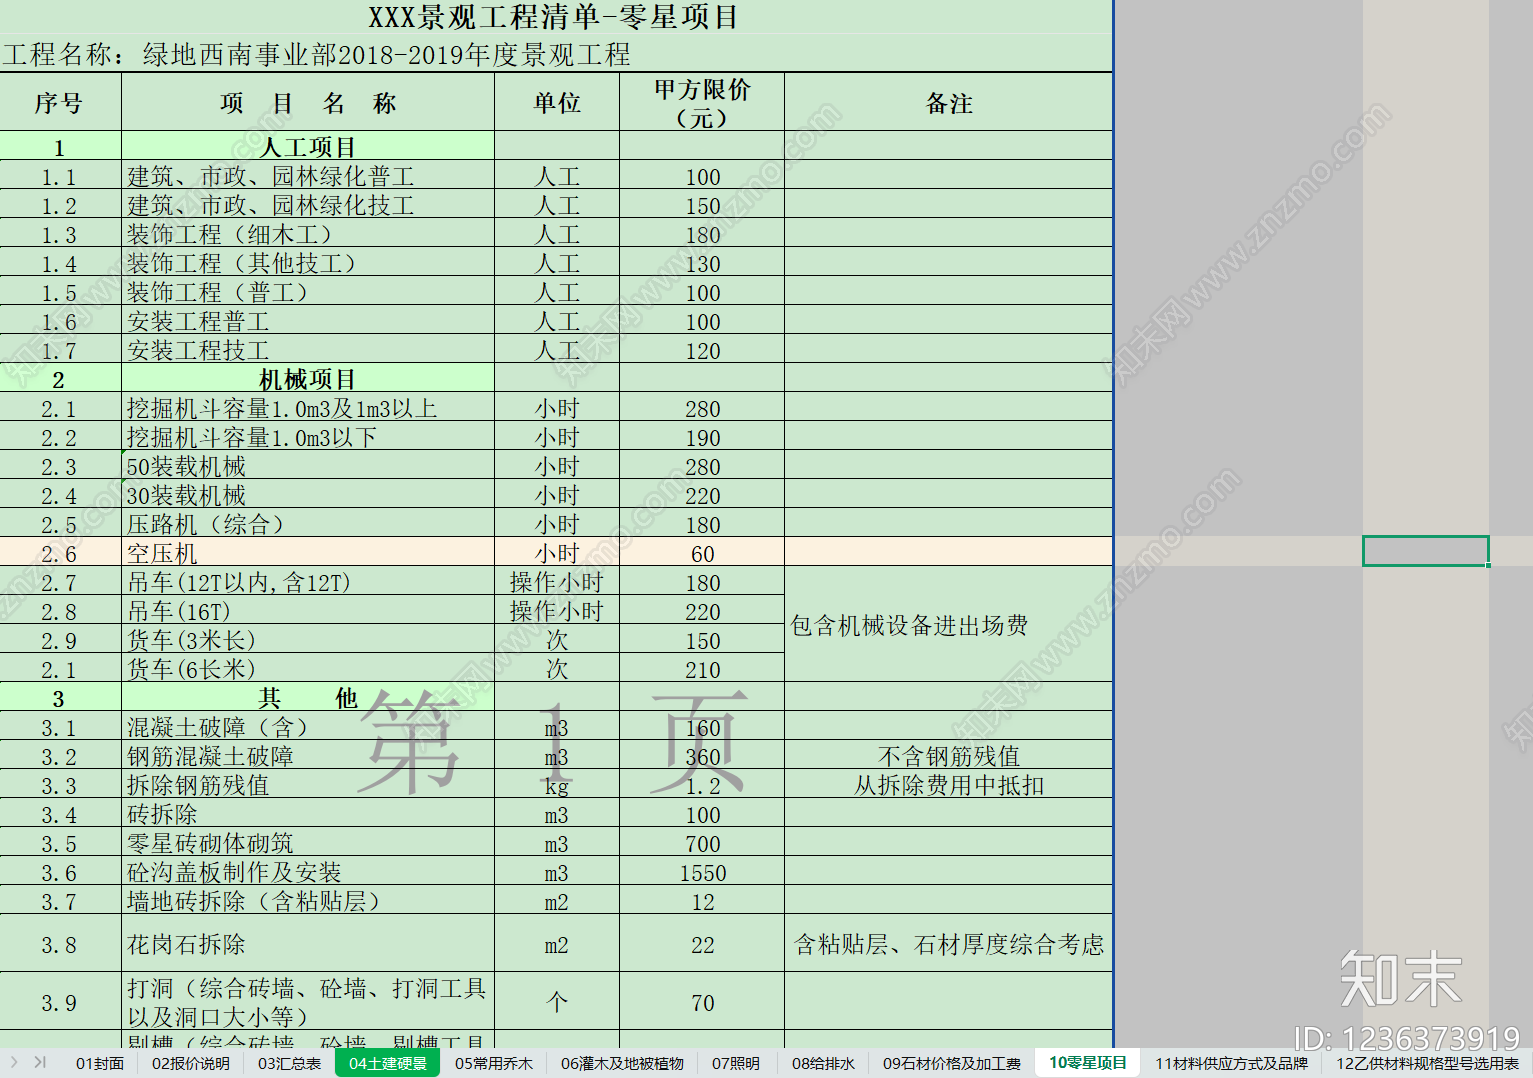Switch to the 02报价说明 sheet tab
Viewport: 1533px width, 1078px height.
(x=190, y=1063)
